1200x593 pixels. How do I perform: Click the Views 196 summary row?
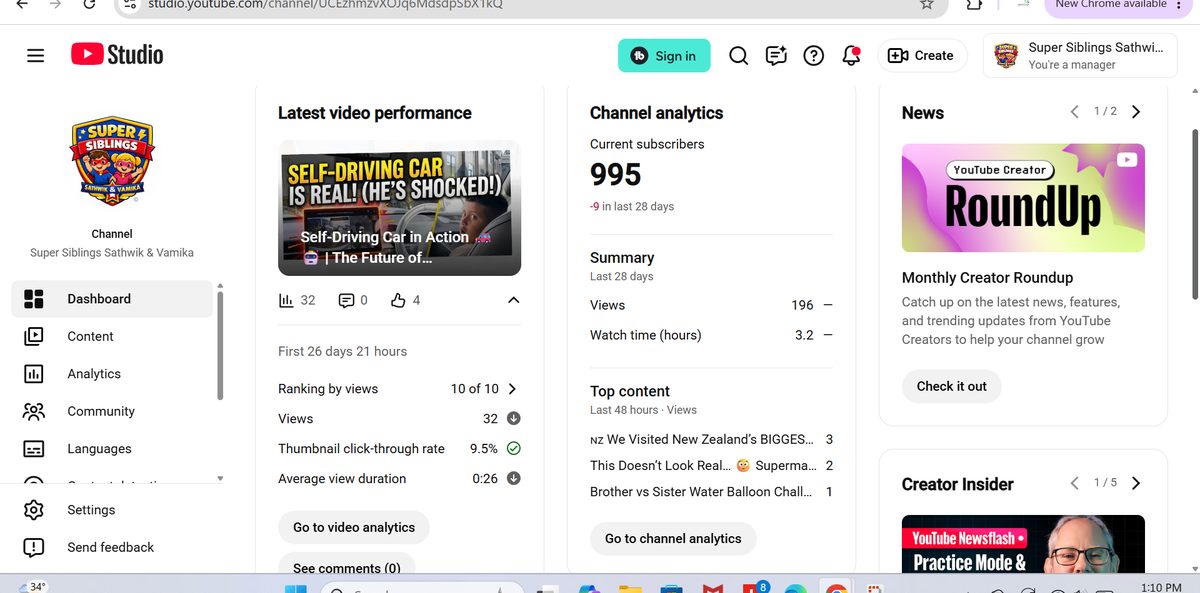pos(711,305)
